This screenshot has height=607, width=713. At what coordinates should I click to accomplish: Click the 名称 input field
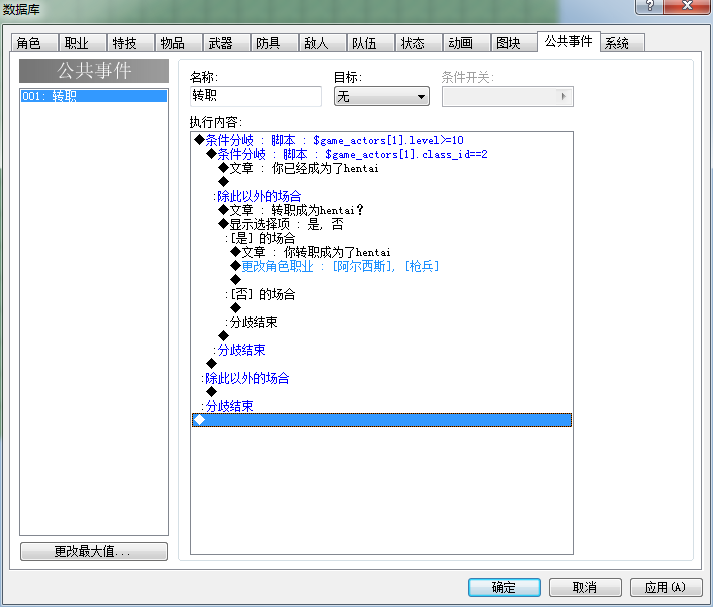point(256,96)
